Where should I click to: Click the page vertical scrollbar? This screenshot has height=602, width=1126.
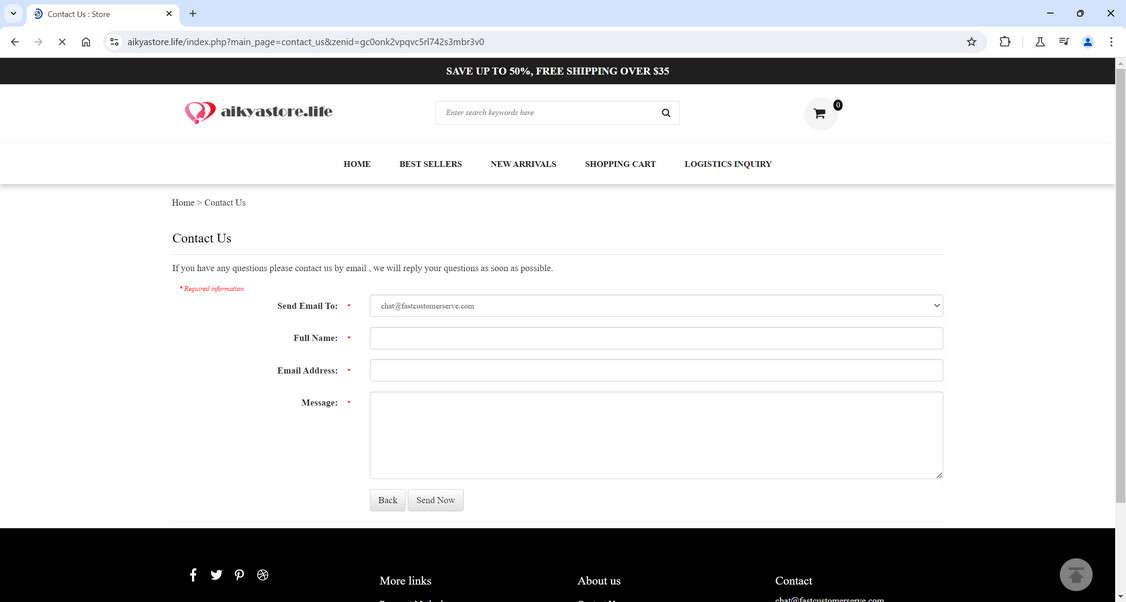1120,287
